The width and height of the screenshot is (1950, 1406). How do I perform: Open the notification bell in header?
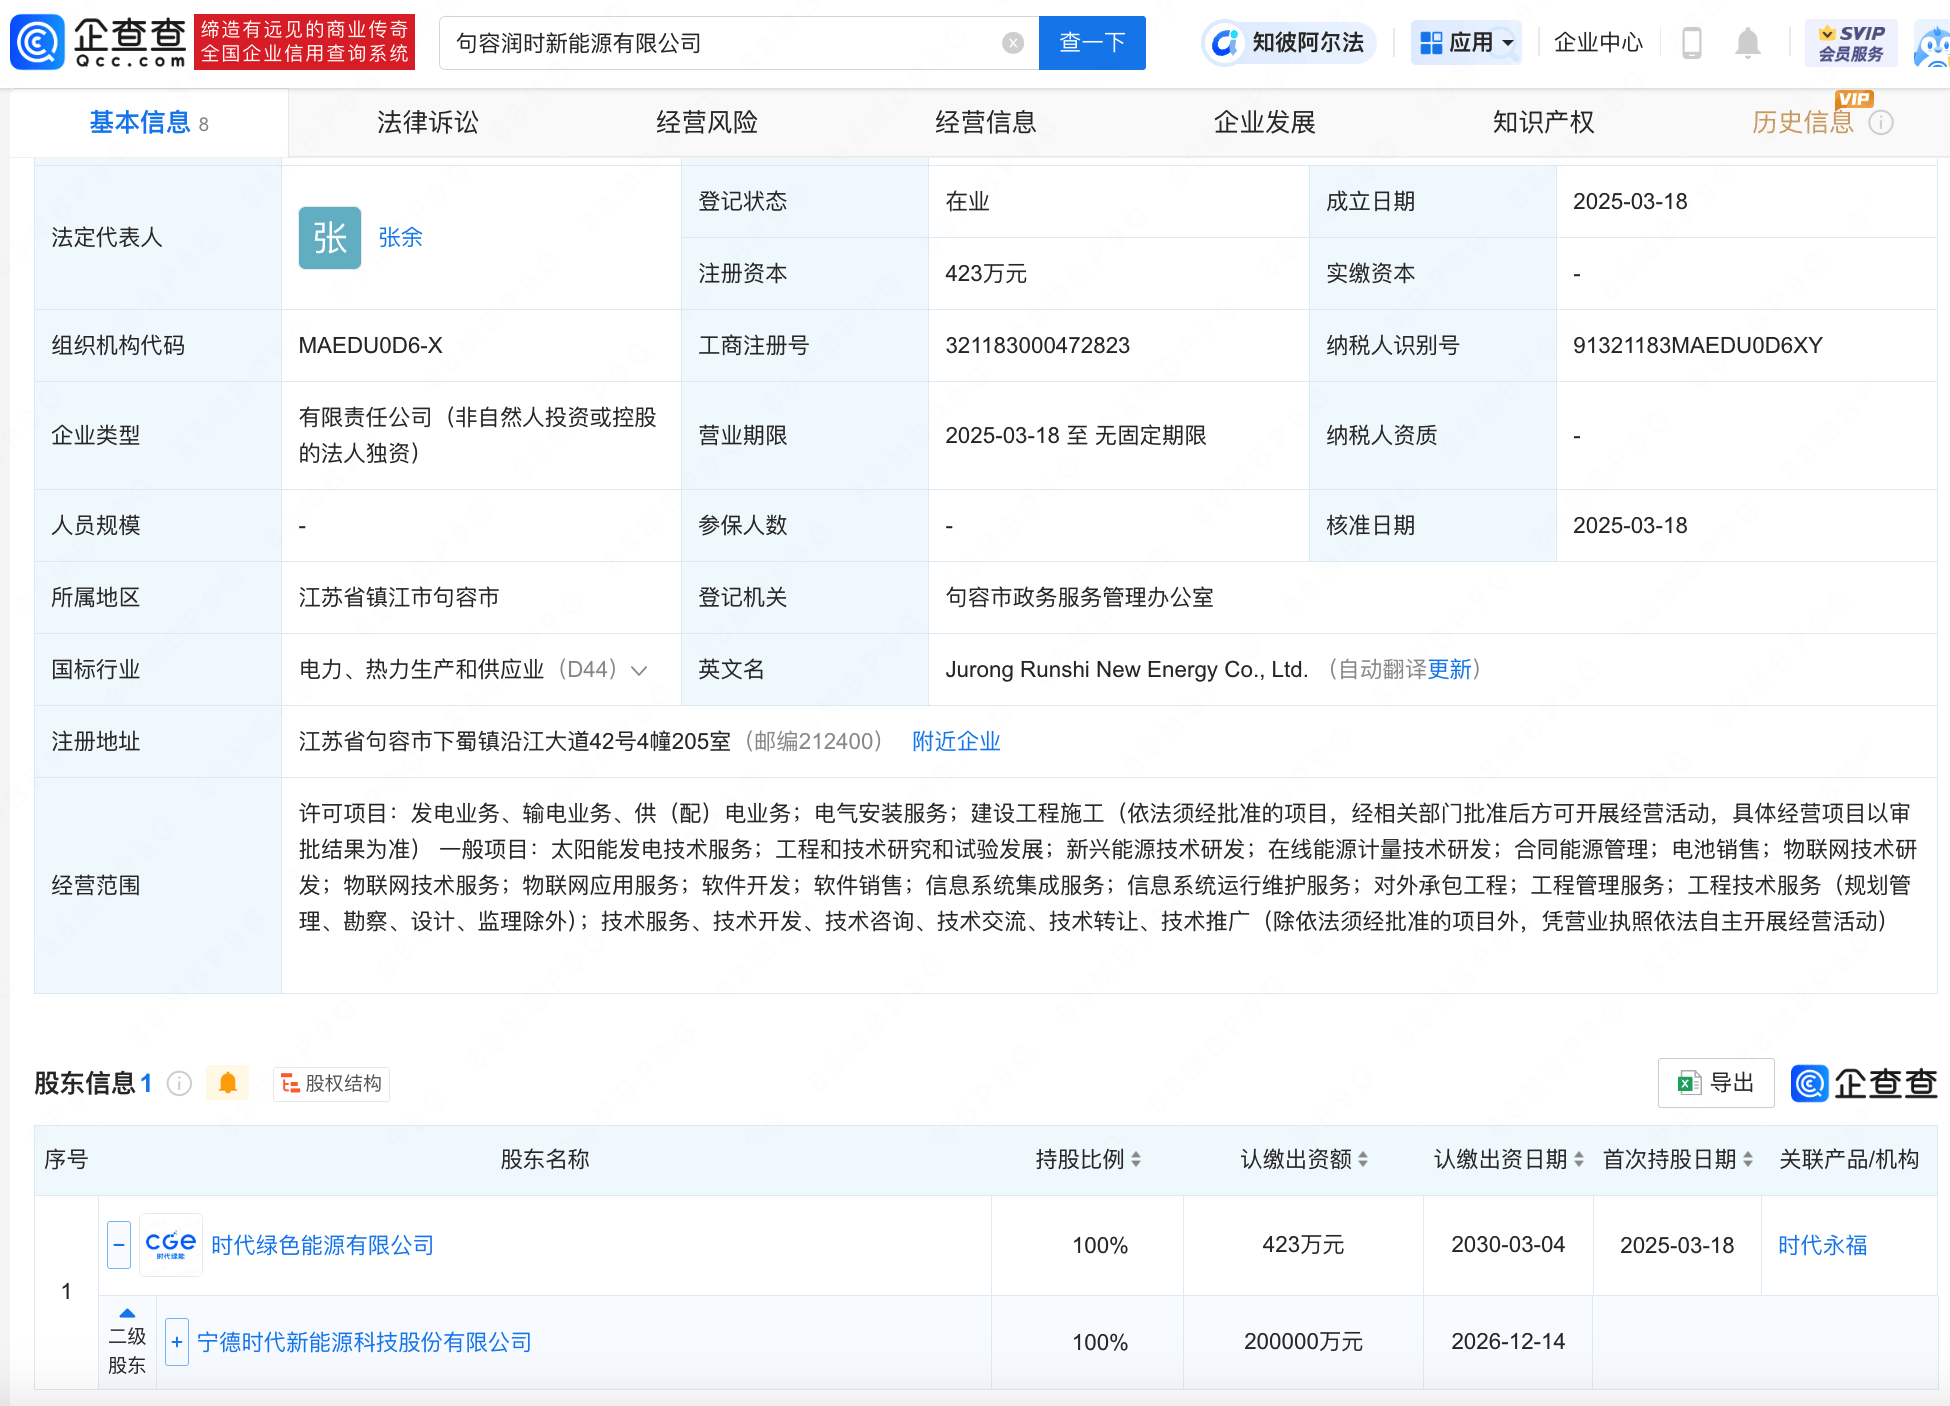coord(1747,43)
